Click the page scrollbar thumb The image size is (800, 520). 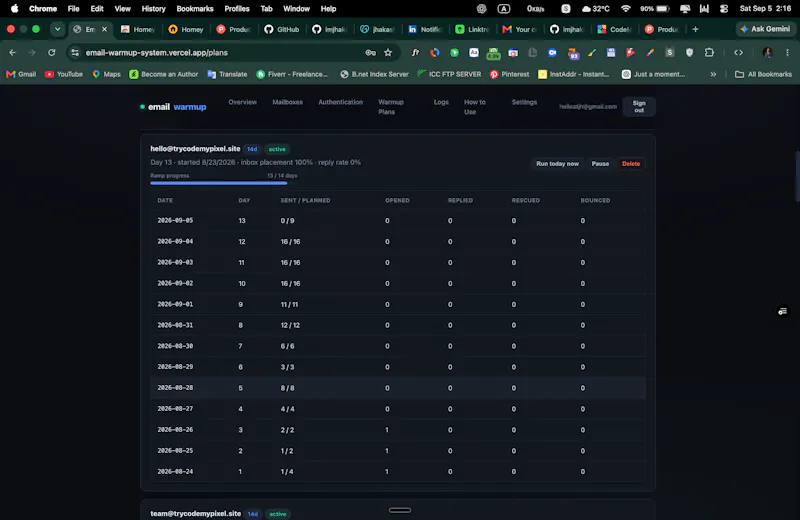click(x=797, y=176)
